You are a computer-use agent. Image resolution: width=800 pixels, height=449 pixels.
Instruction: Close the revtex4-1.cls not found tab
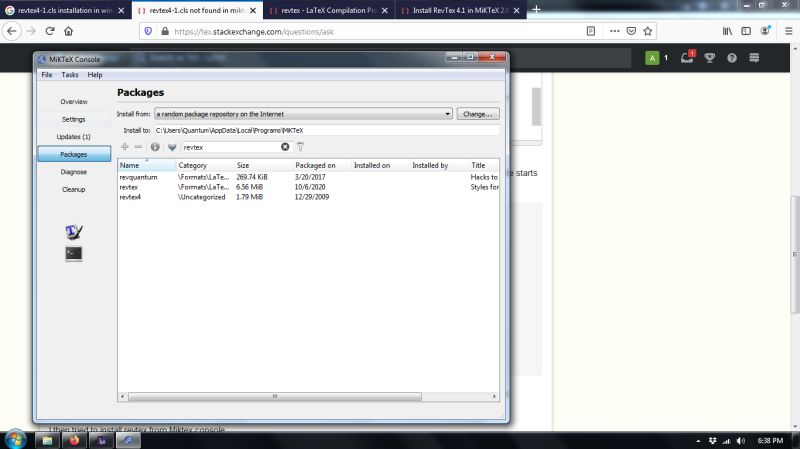coord(253,10)
